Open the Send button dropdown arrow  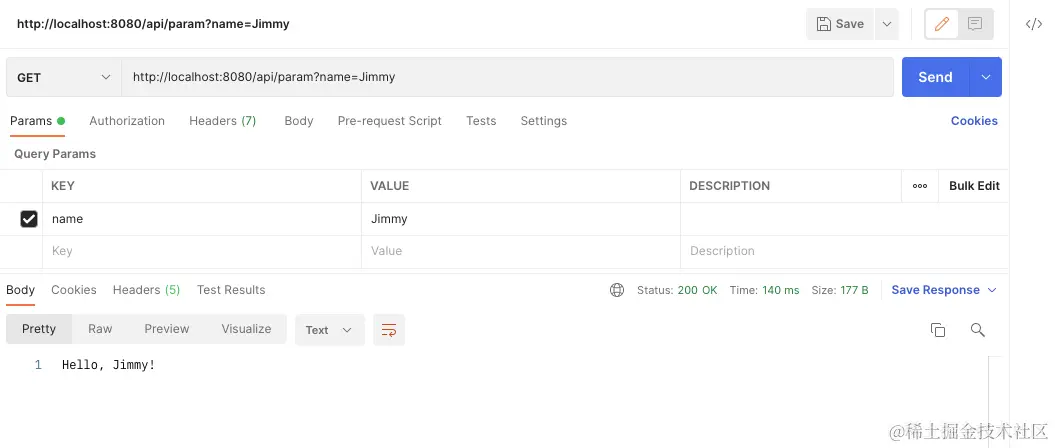tap(986, 77)
